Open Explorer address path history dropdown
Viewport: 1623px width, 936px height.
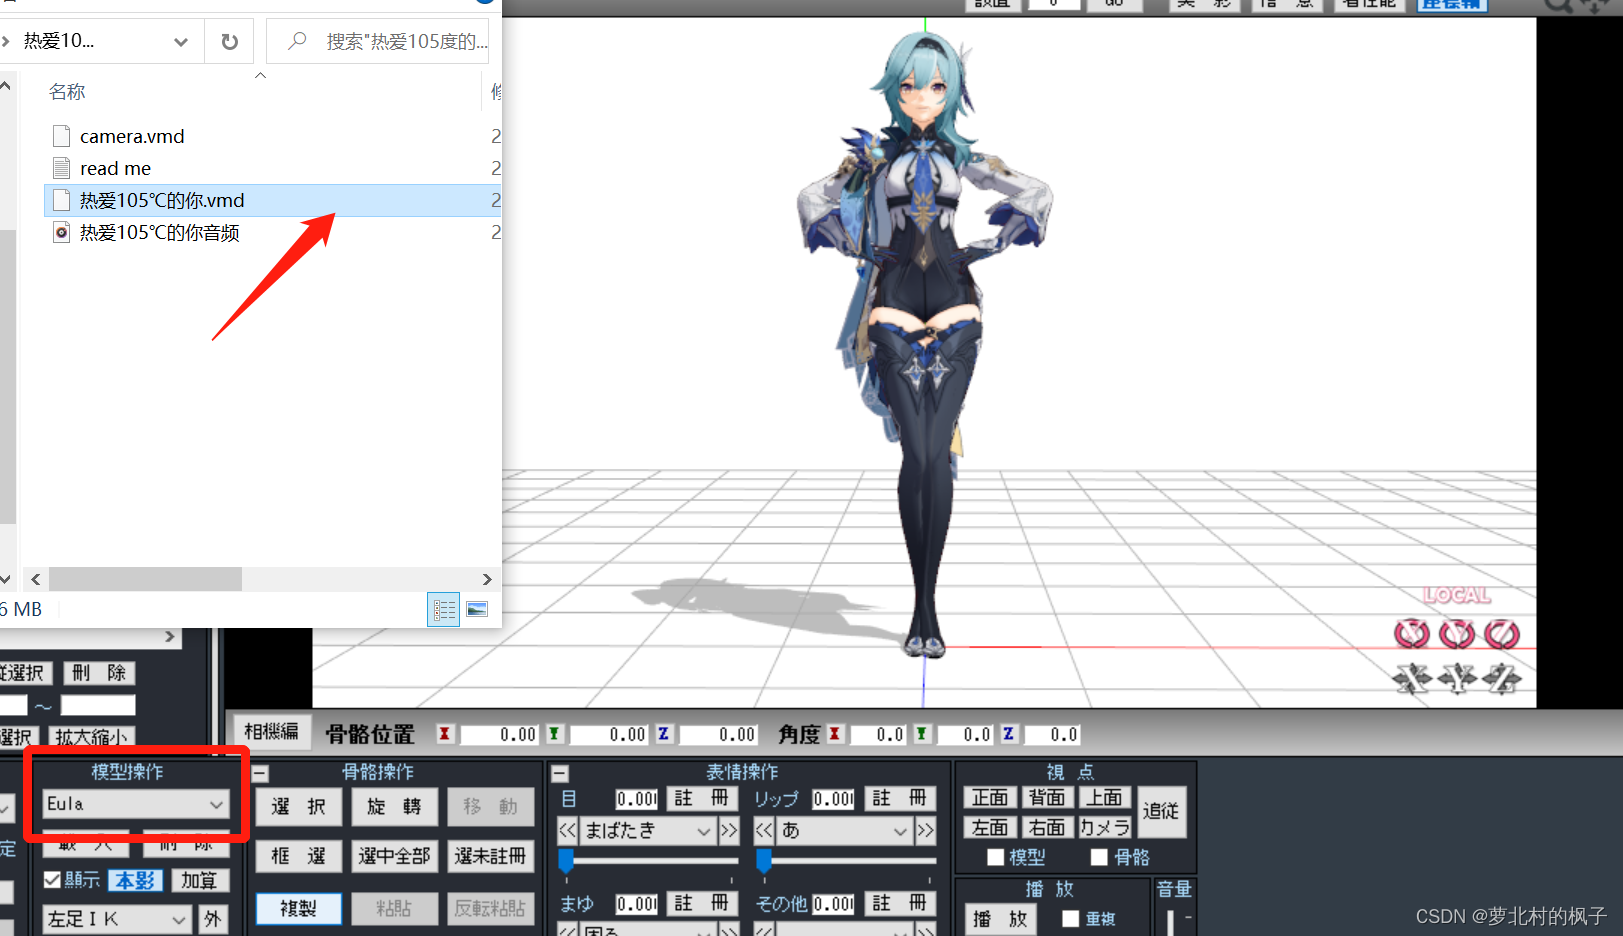[x=181, y=41]
